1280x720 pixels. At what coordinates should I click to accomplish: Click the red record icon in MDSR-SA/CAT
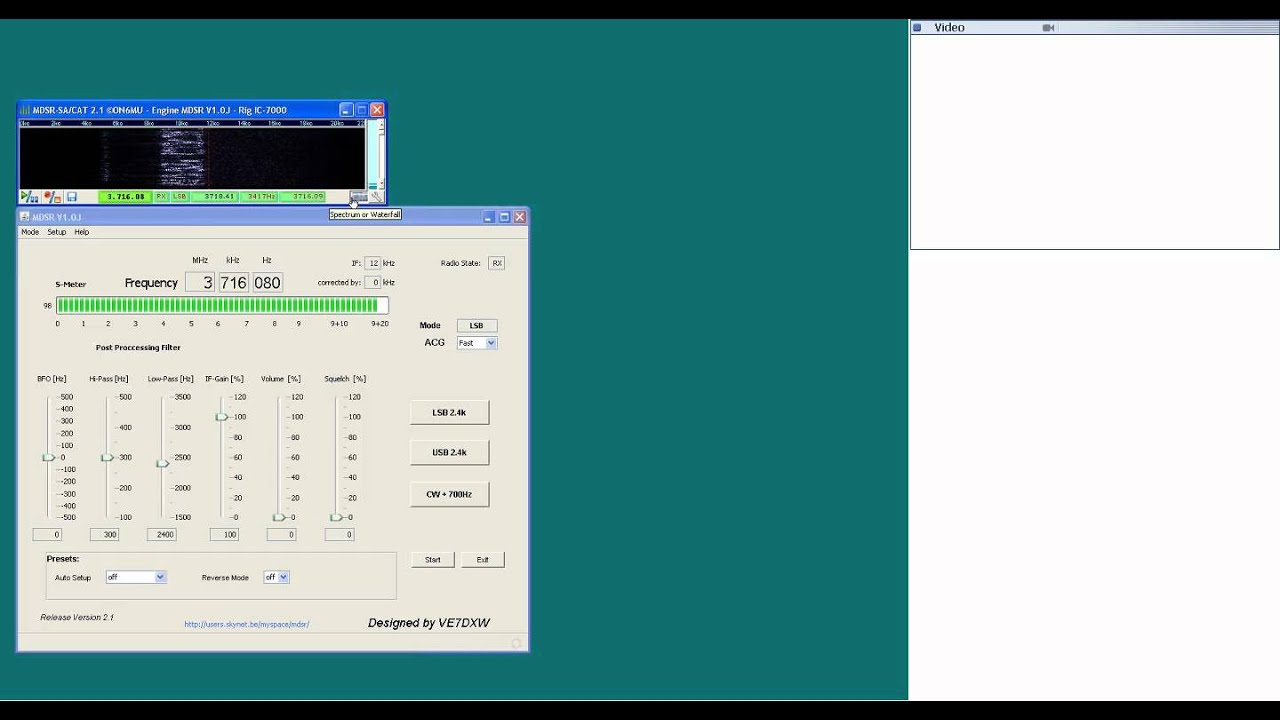click(x=52, y=197)
